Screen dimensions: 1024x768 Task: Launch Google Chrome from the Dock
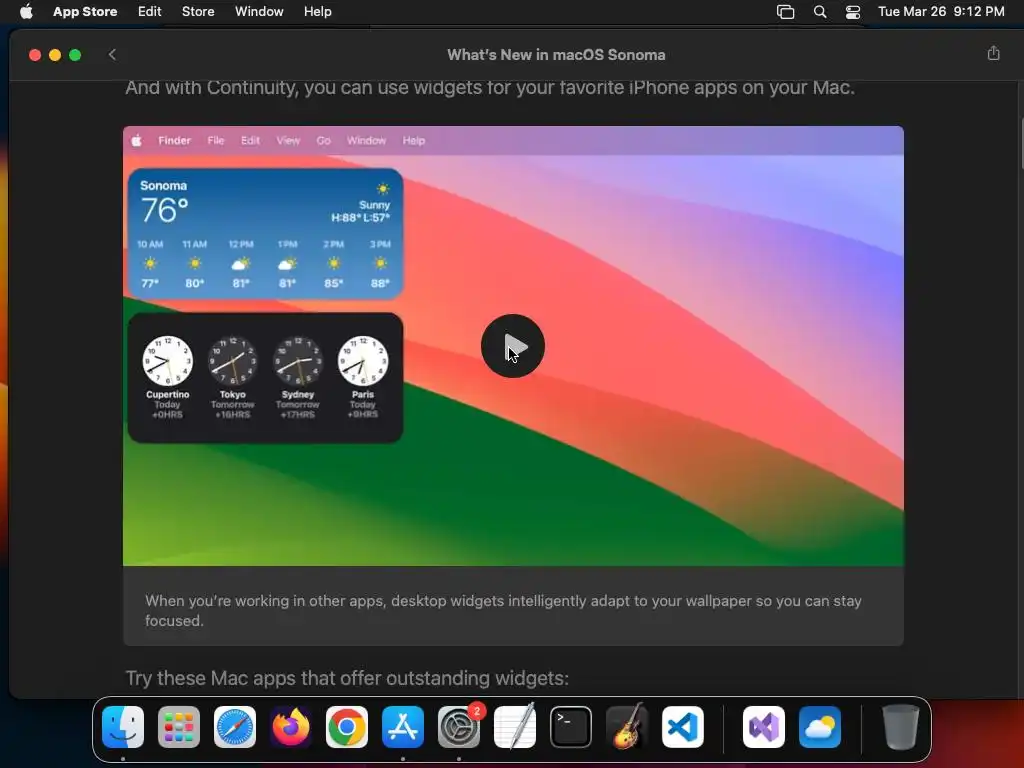coord(347,727)
